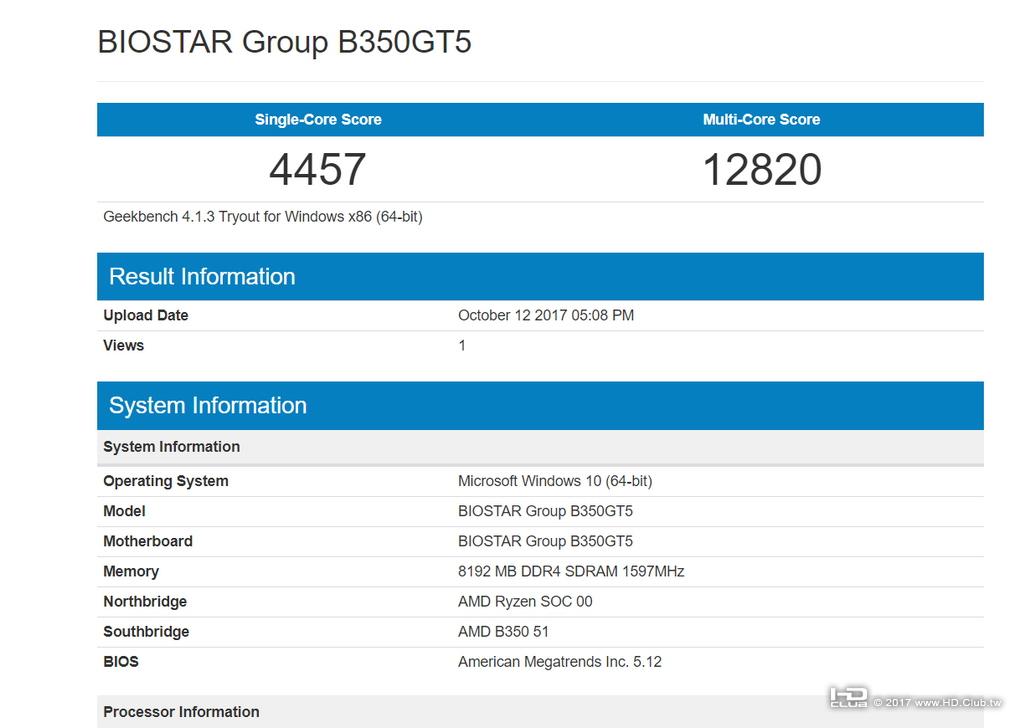The height and width of the screenshot is (728, 1024).
Task: Click the Memory label
Action: [x=131, y=571]
